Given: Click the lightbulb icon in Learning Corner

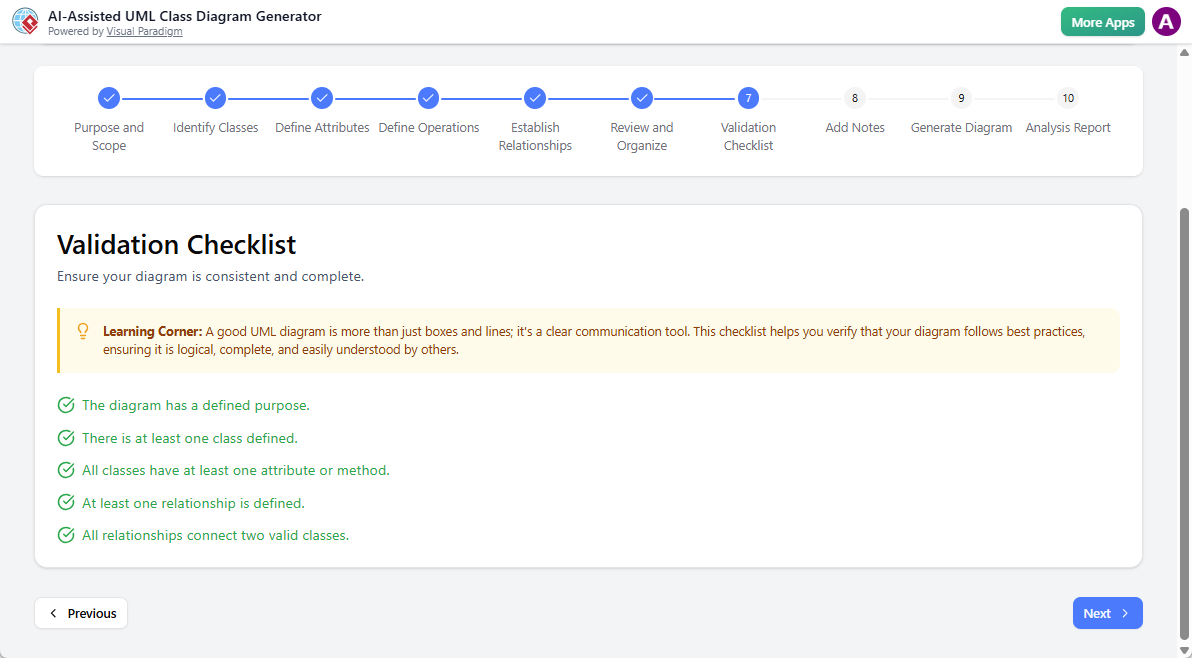Looking at the screenshot, I should 83,330.
